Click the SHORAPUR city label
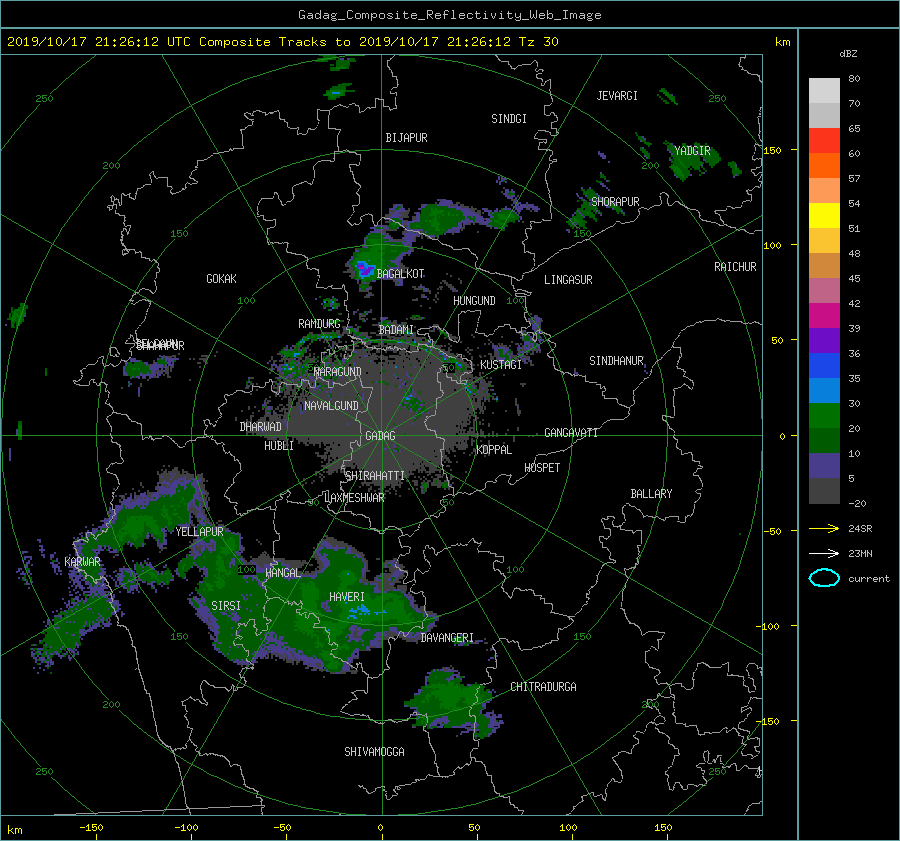The height and width of the screenshot is (841, 900). click(x=615, y=201)
